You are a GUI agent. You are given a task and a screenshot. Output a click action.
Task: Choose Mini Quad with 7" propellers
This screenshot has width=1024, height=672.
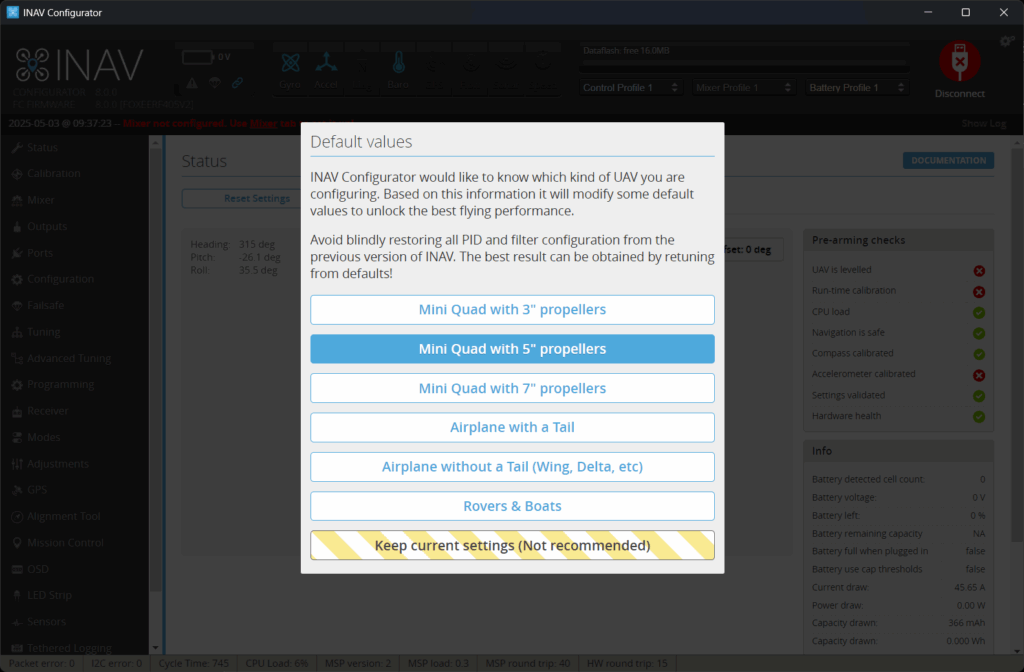512,388
